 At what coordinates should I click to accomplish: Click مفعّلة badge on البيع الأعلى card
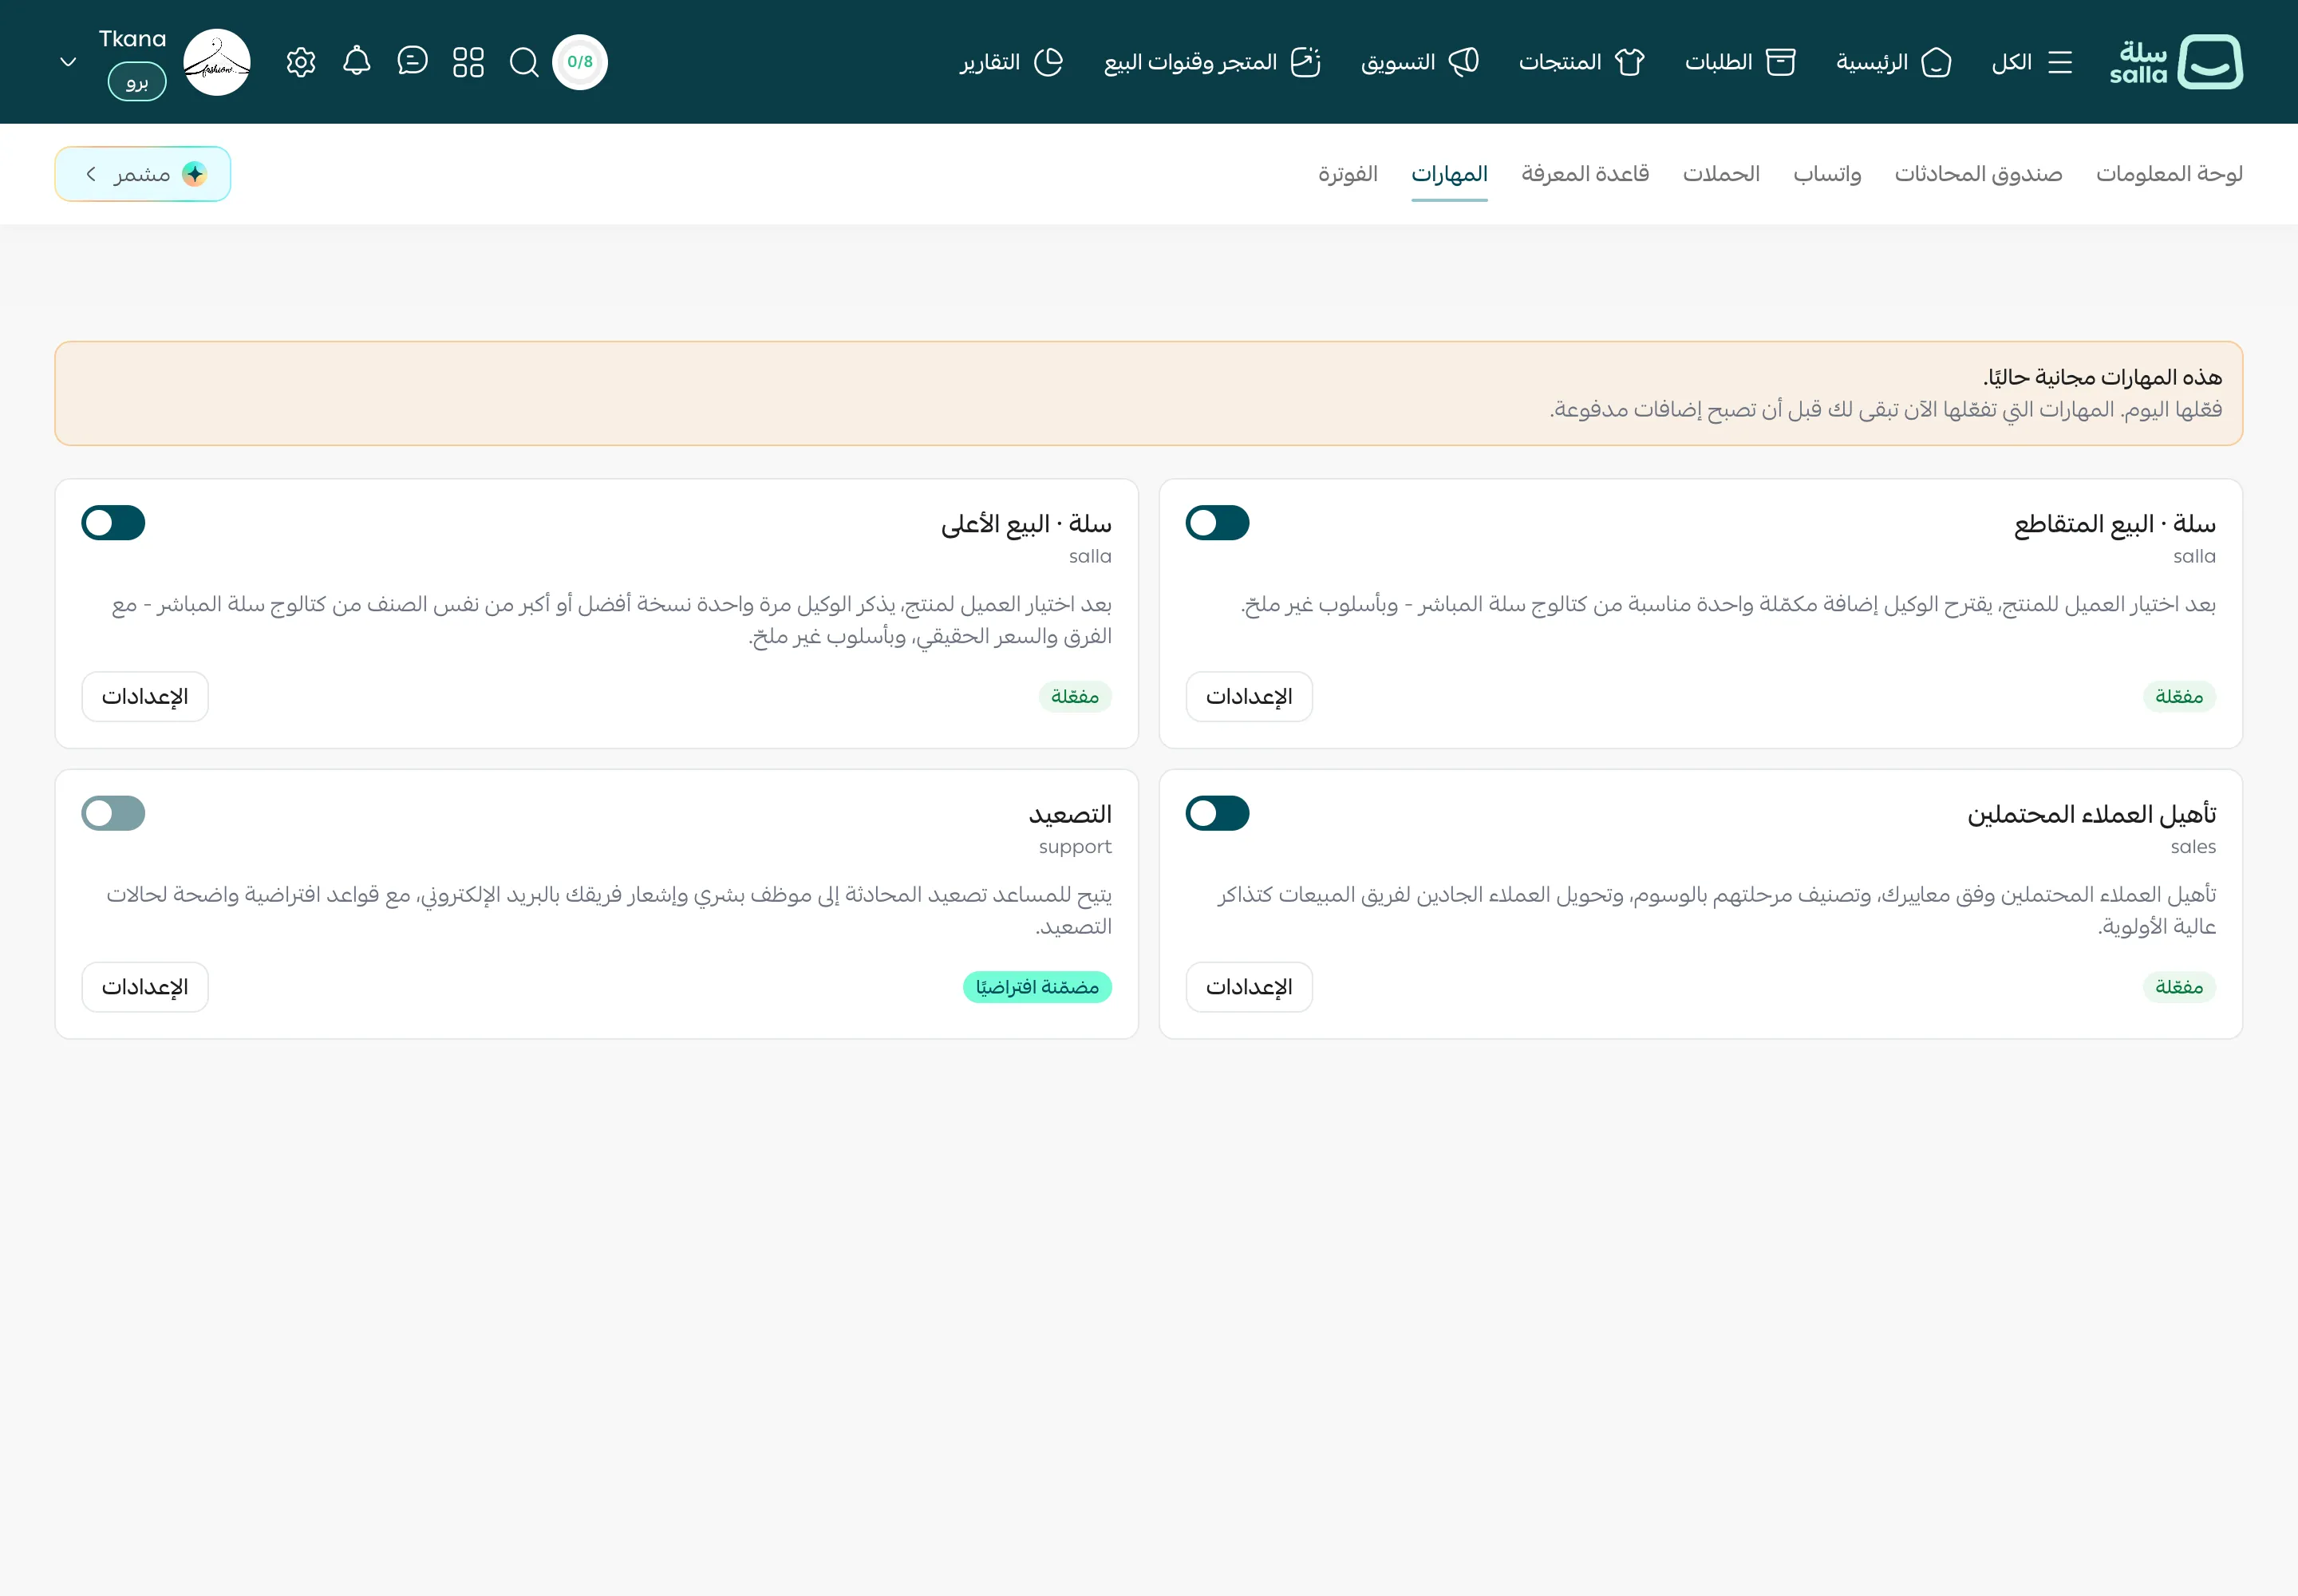tap(1075, 697)
